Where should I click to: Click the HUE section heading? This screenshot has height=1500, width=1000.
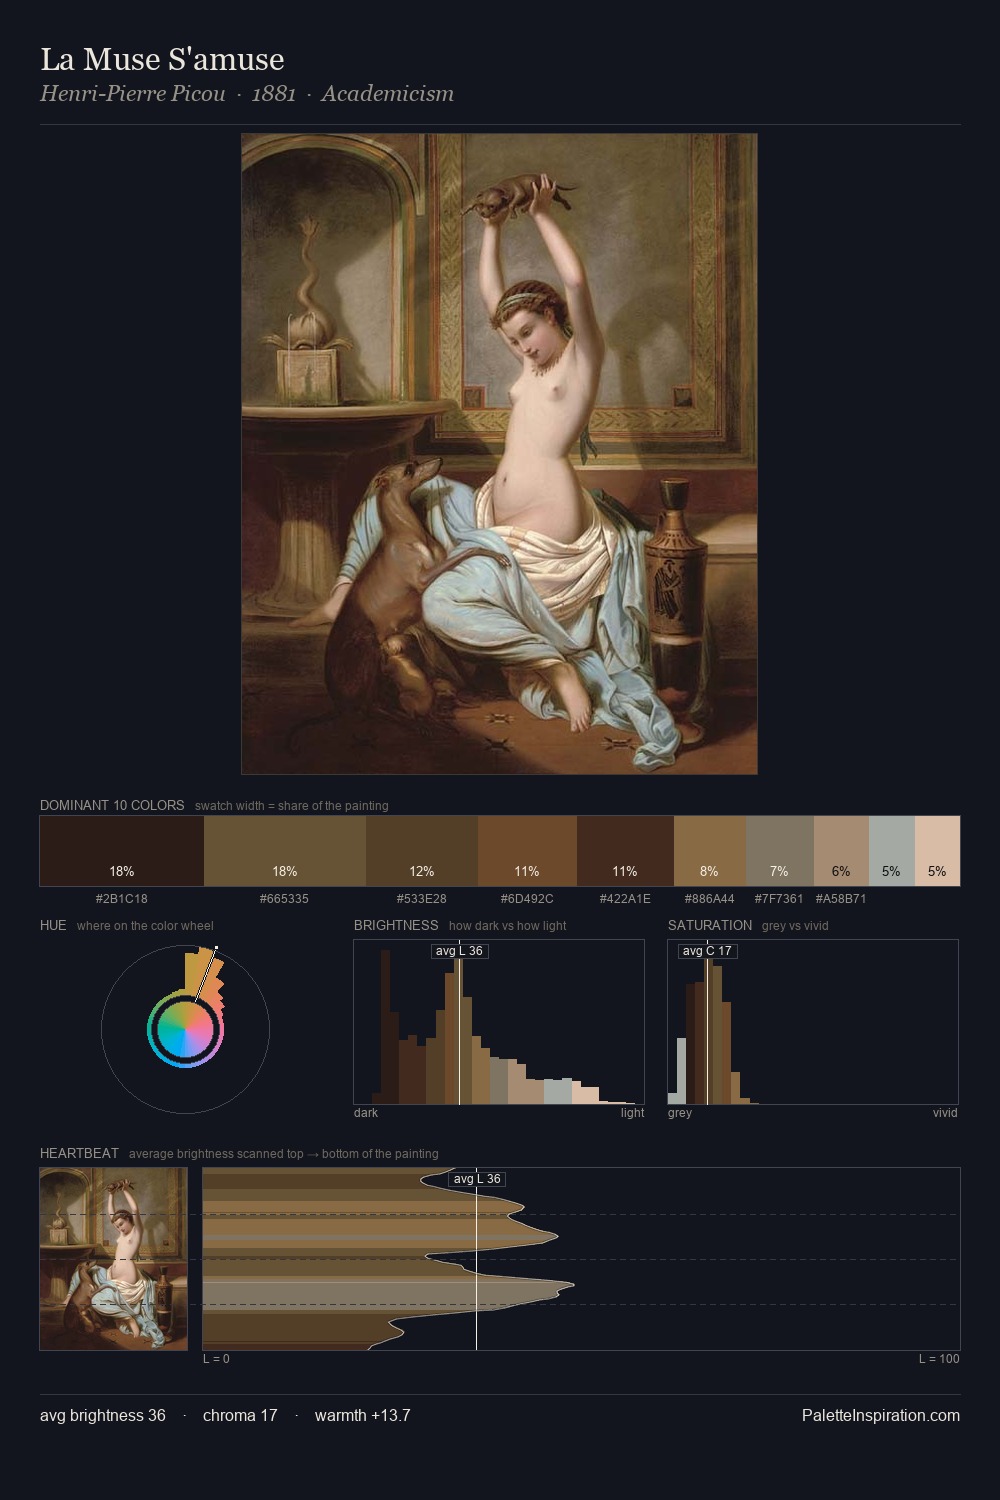click(53, 925)
